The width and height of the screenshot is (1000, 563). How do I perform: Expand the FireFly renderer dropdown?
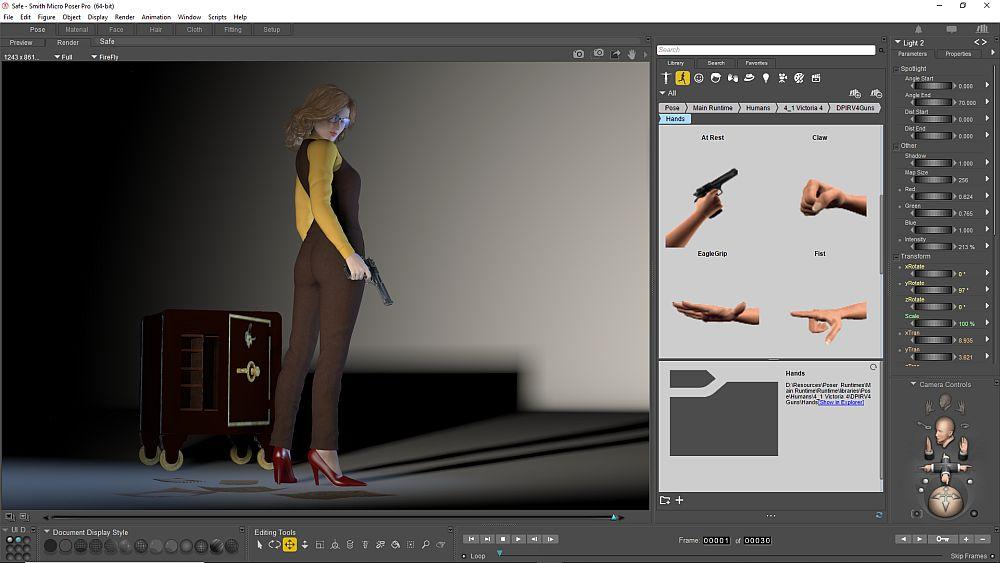point(94,57)
